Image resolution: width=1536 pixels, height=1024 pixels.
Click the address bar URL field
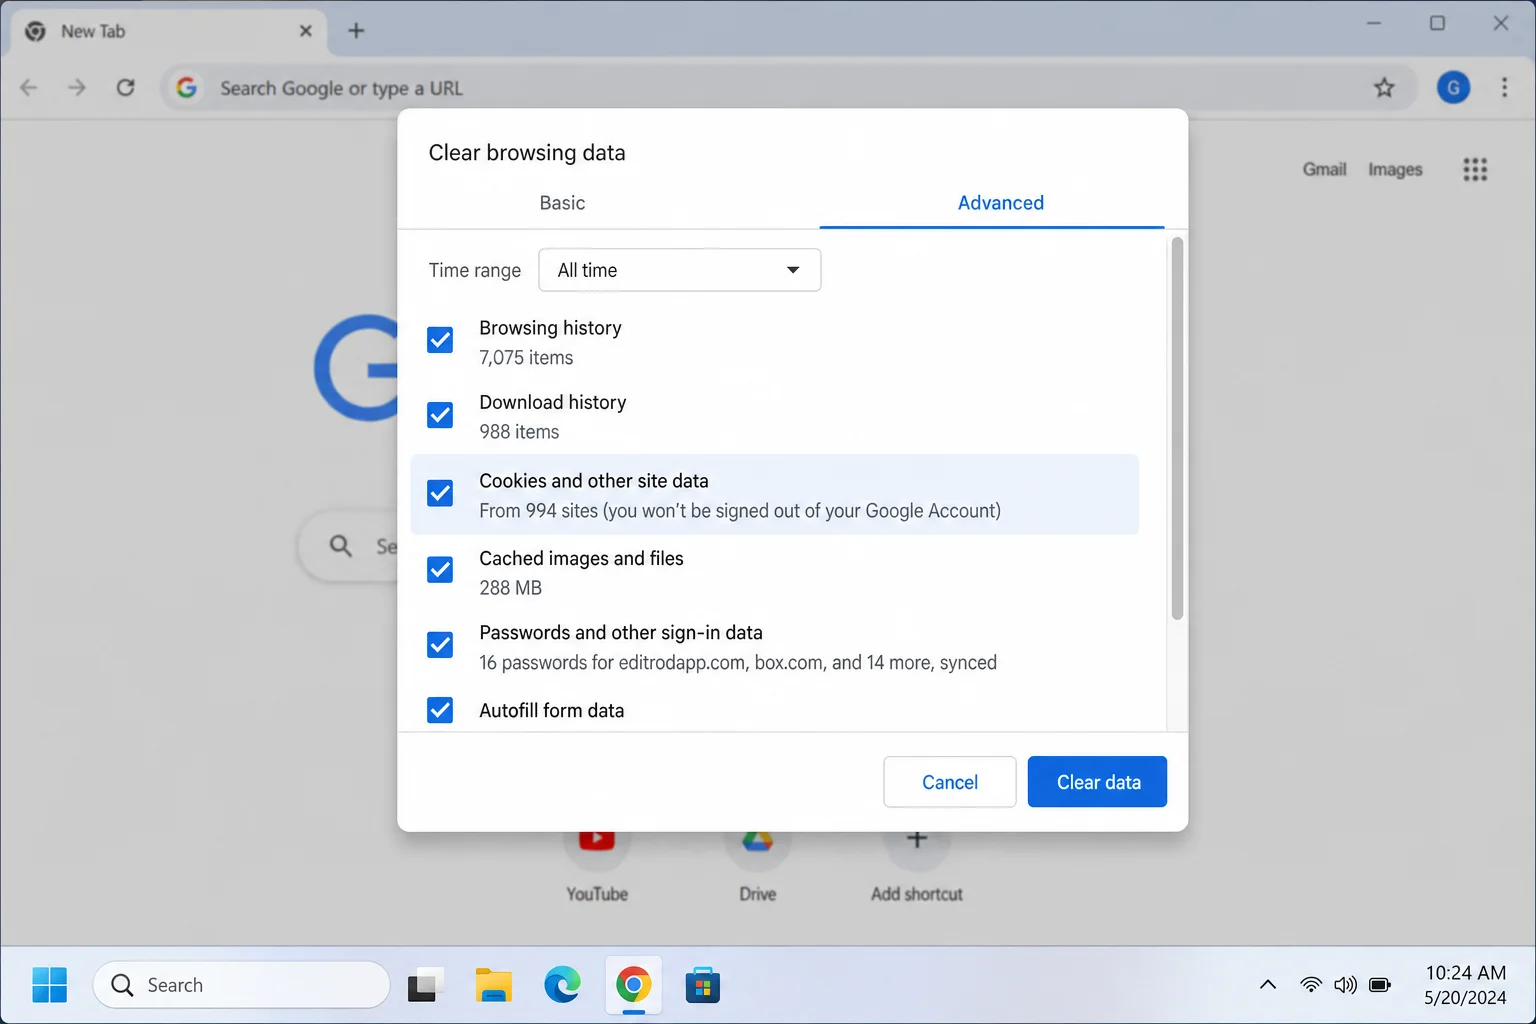point(790,88)
